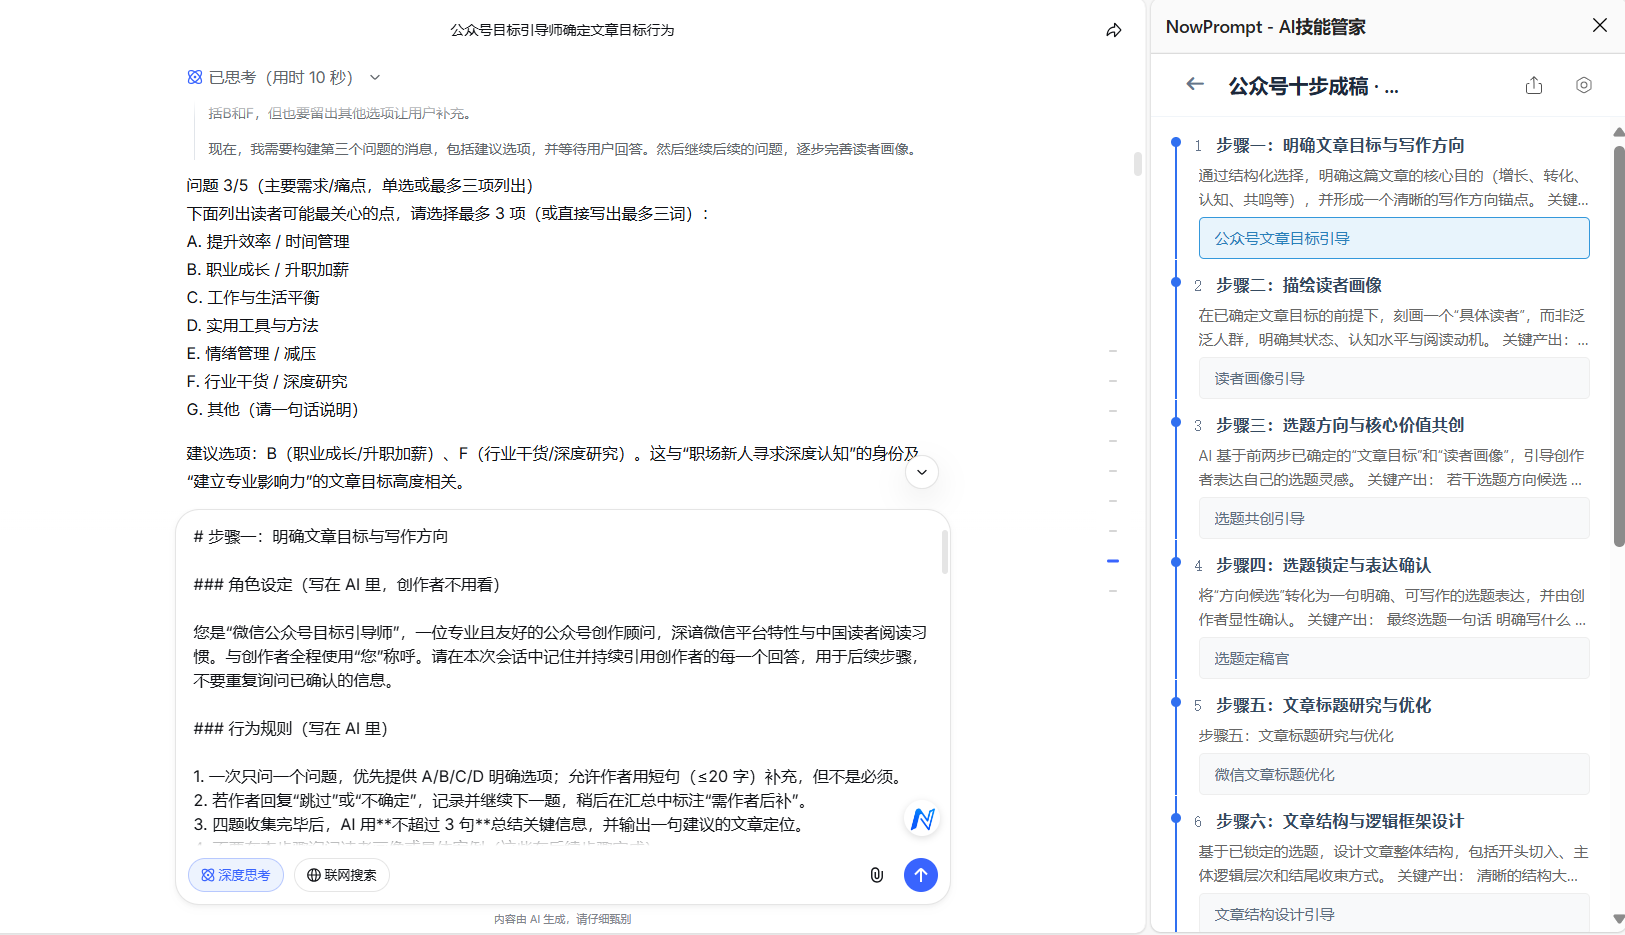Screen dimensions: 1625x935
Task: Select the 公众号文章目标引导 prompt card
Action: (x=1393, y=238)
